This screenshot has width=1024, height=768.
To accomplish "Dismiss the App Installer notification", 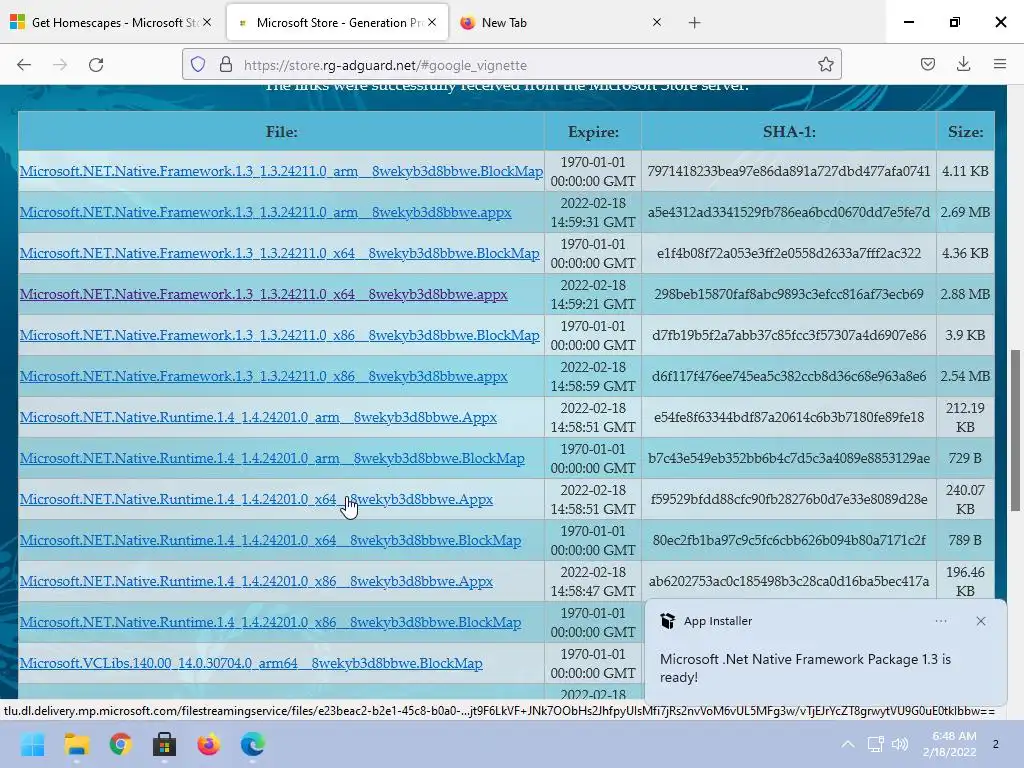I will 980,621.
